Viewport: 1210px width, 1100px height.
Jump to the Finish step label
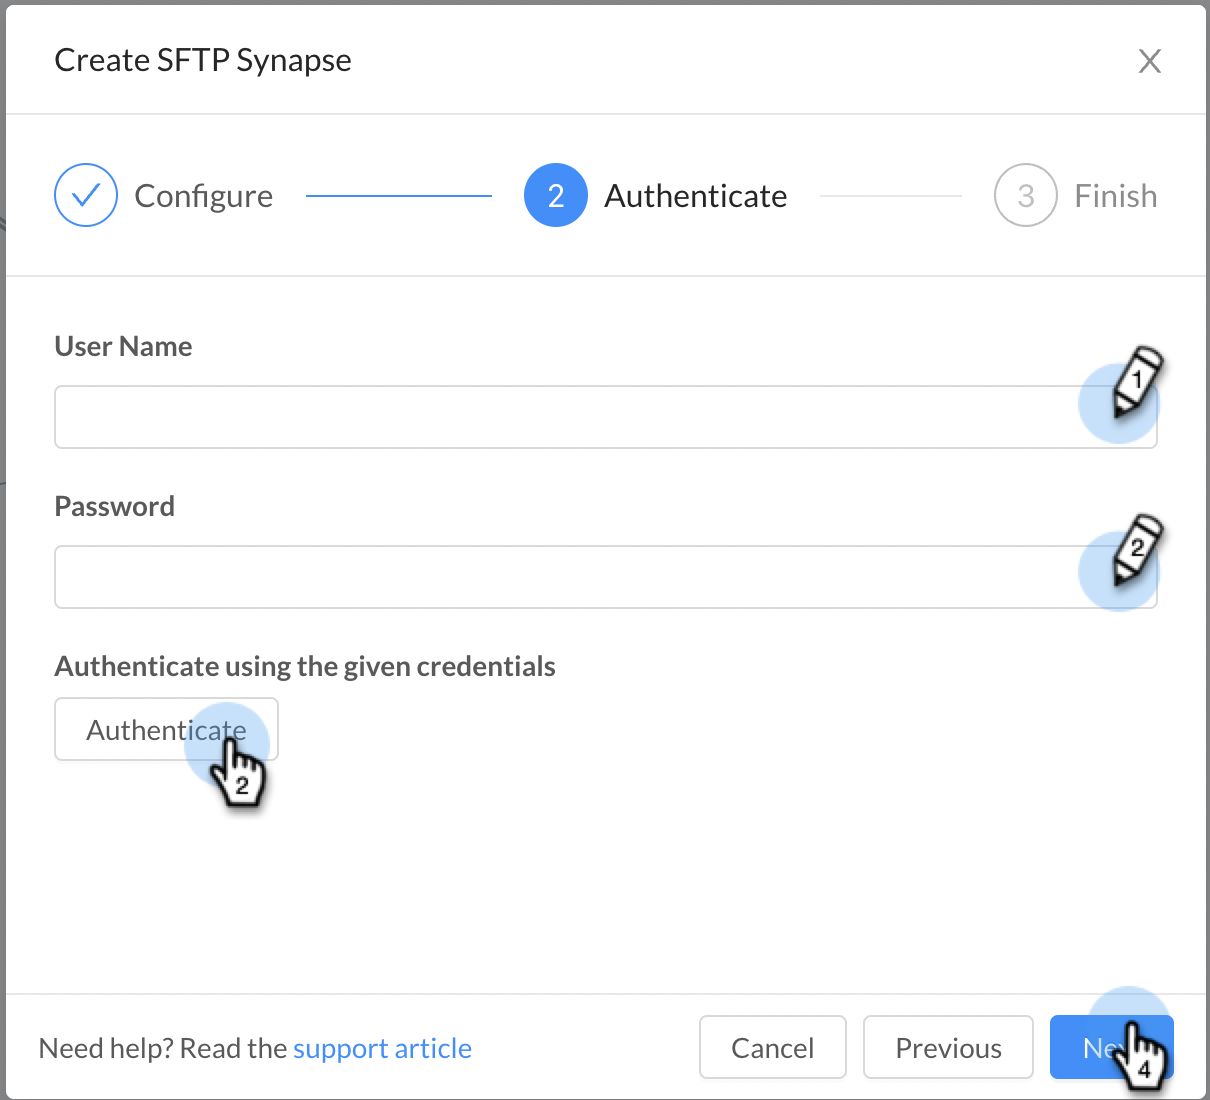tap(1116, 196)
